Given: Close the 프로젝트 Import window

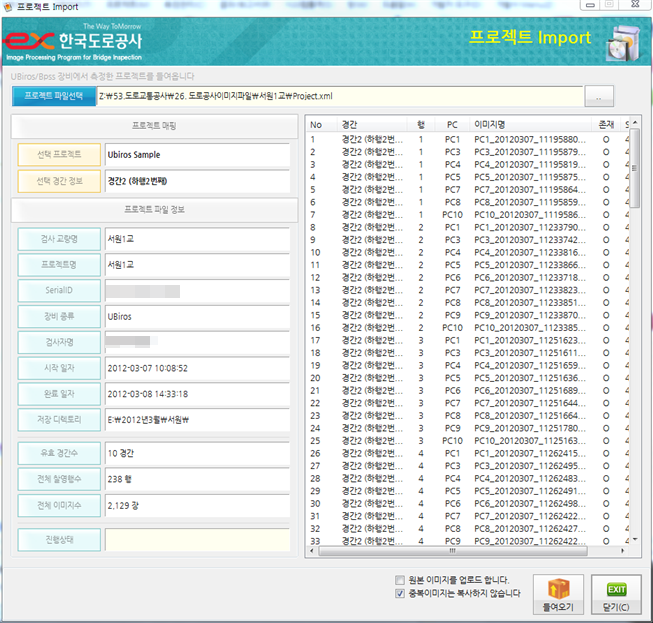Looking at the screenshot, I should [x=635, y=5].
